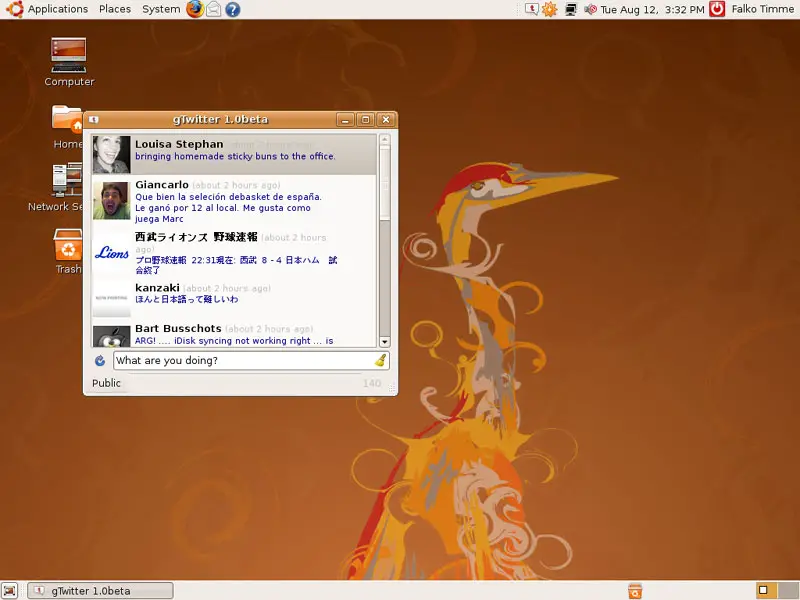Image resolution: width=800 pixels, height=600 pixels.
Task: Open the mail client launcher in the panel
Action: [x=214, y=9]
